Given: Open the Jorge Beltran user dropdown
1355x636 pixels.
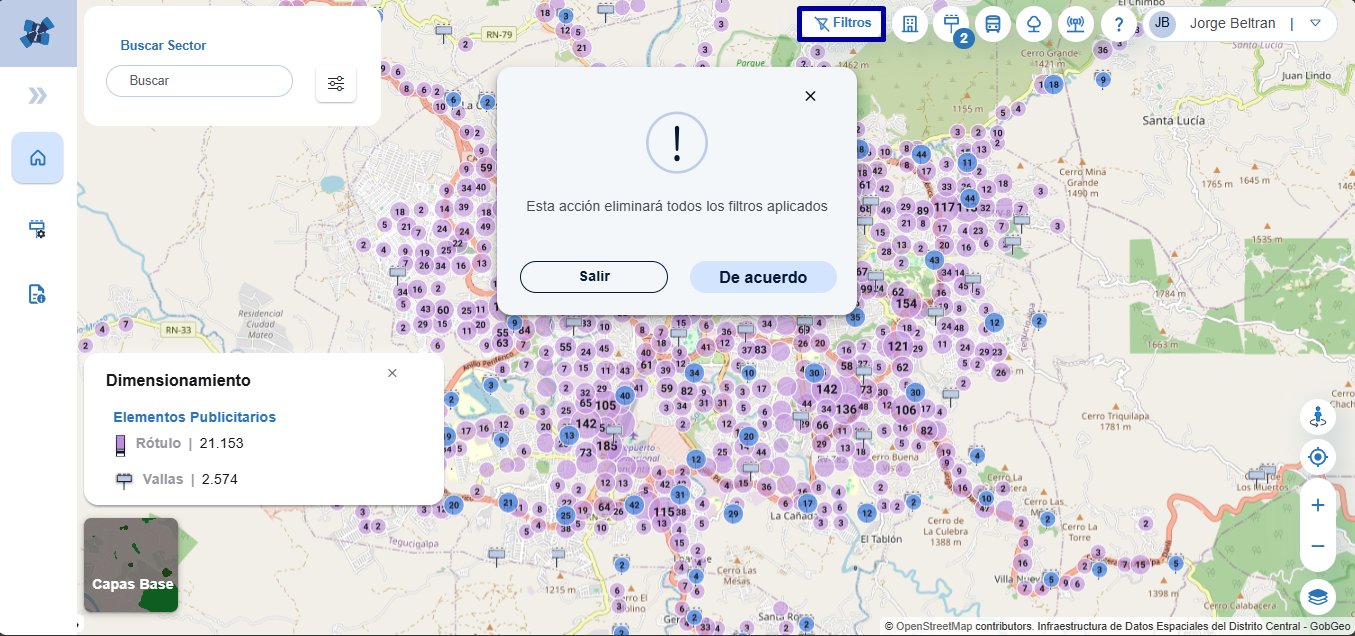Looking at the screenshot, I should point(1315,23).
